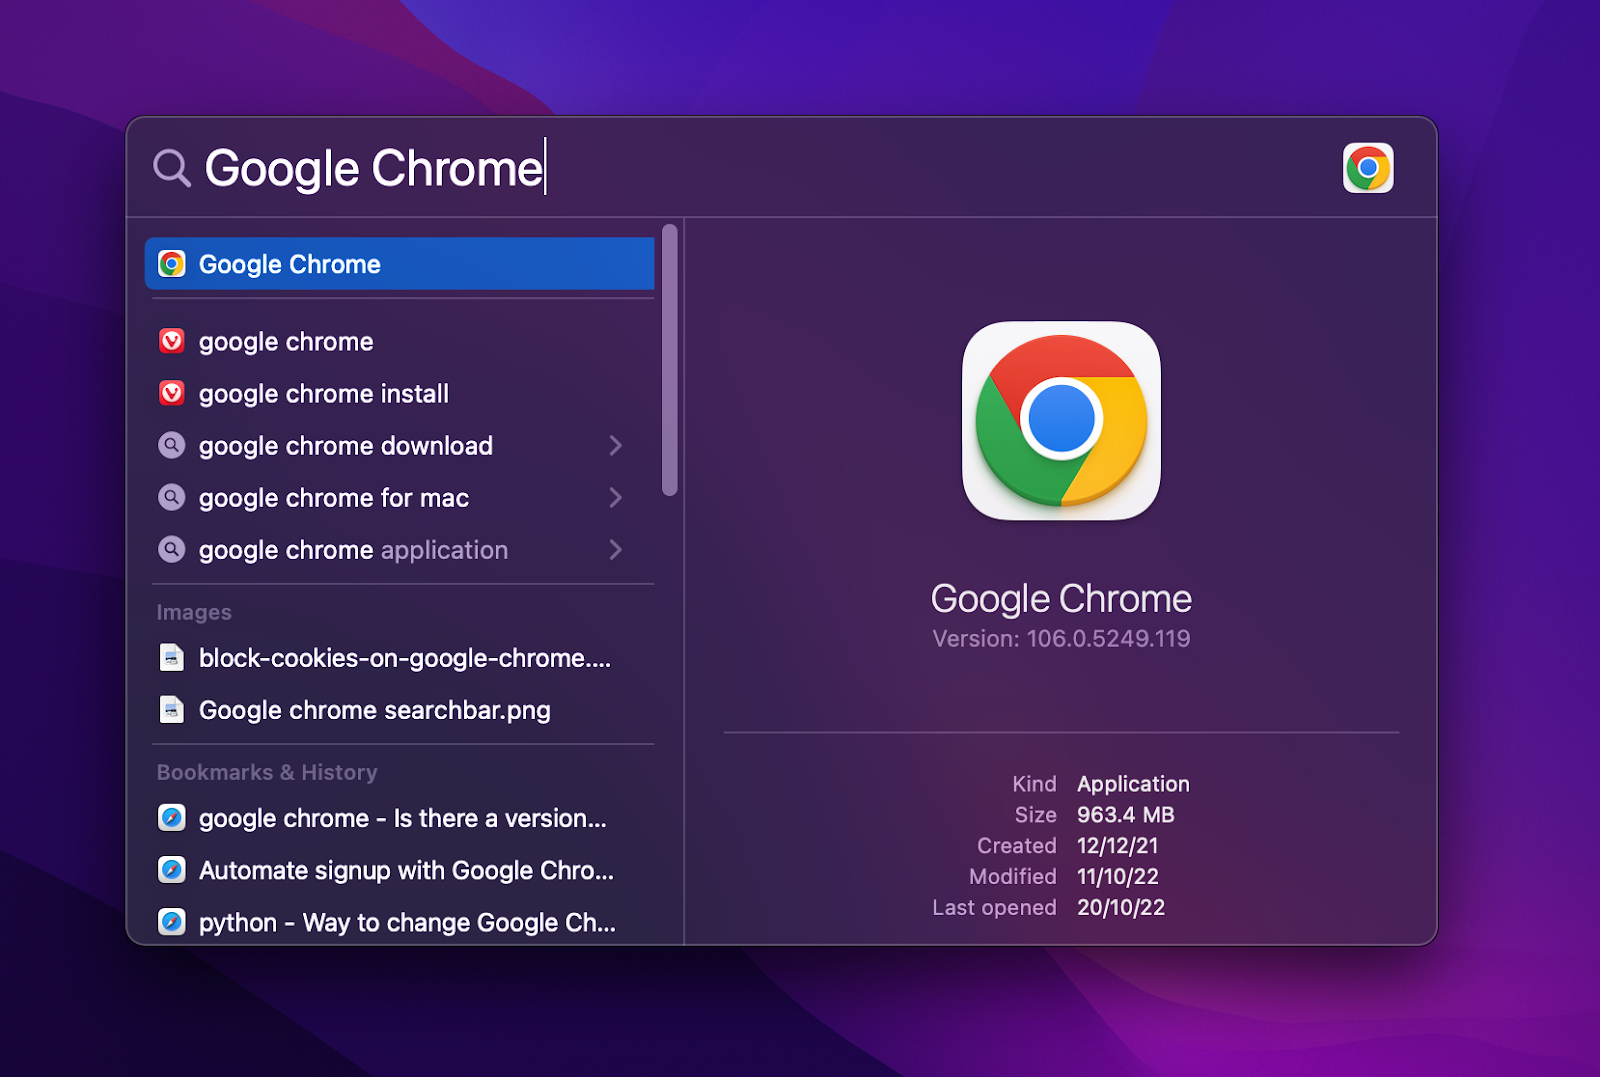Click search icon beside 'google chrome download'
The image size is (1600, 1077).
click(x=172, y=445)
